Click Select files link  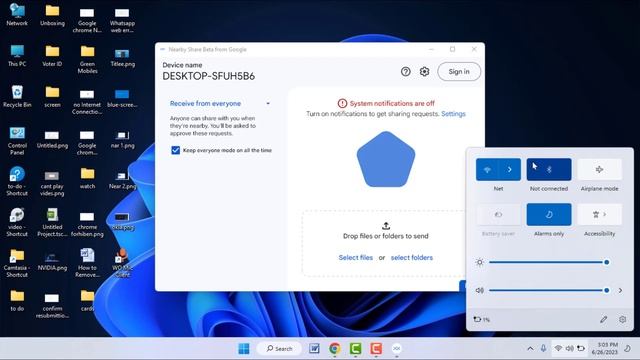pos(356,258)
